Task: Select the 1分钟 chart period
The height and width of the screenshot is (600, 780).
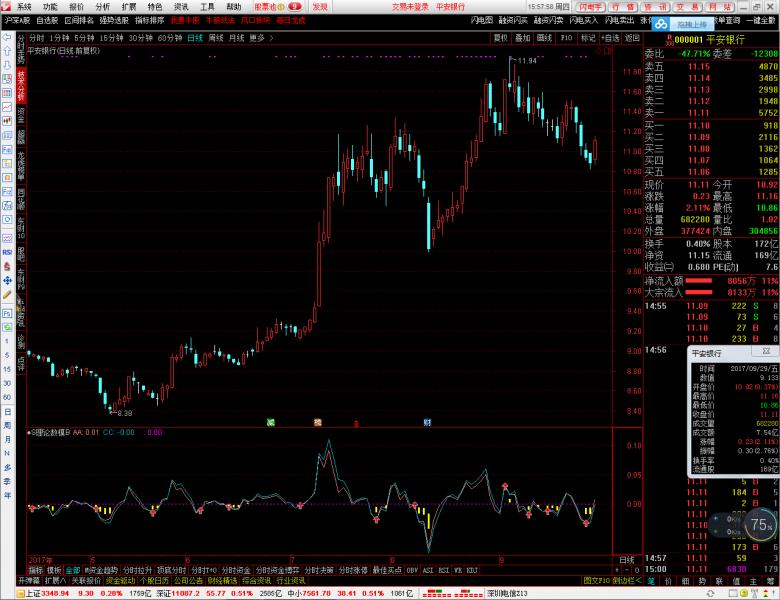Action: (x=59, y=38)
